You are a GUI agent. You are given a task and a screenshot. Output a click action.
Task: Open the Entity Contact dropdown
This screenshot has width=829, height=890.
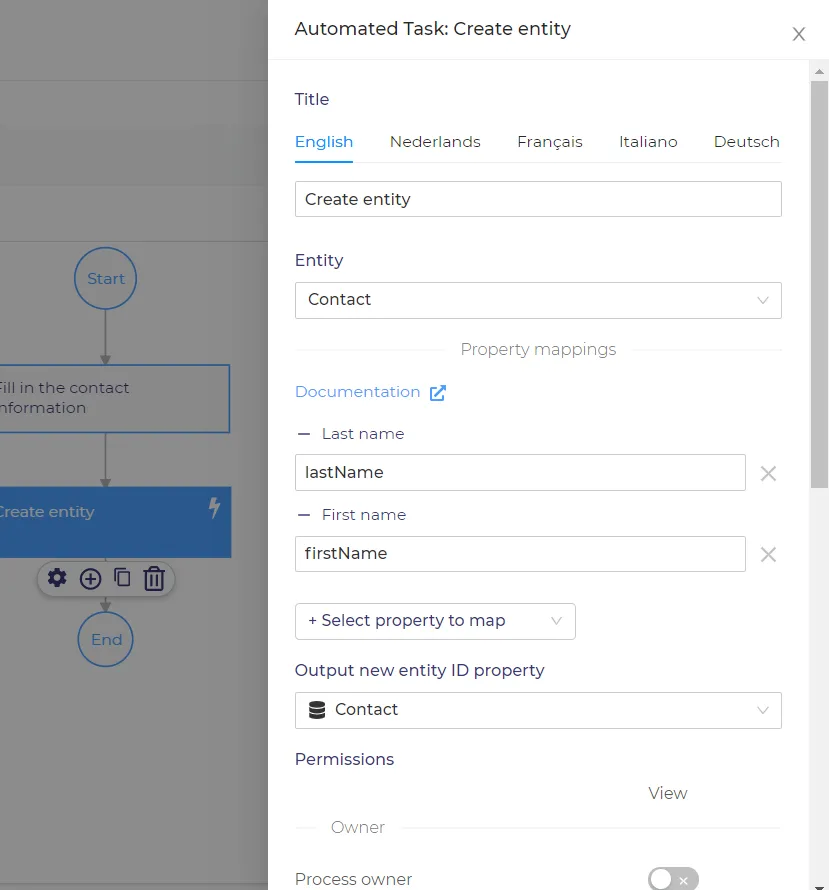click(538, 300)
